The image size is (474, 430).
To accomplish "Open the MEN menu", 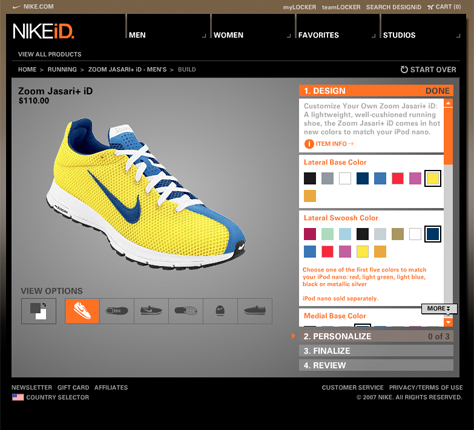I will tap(137, 35).
